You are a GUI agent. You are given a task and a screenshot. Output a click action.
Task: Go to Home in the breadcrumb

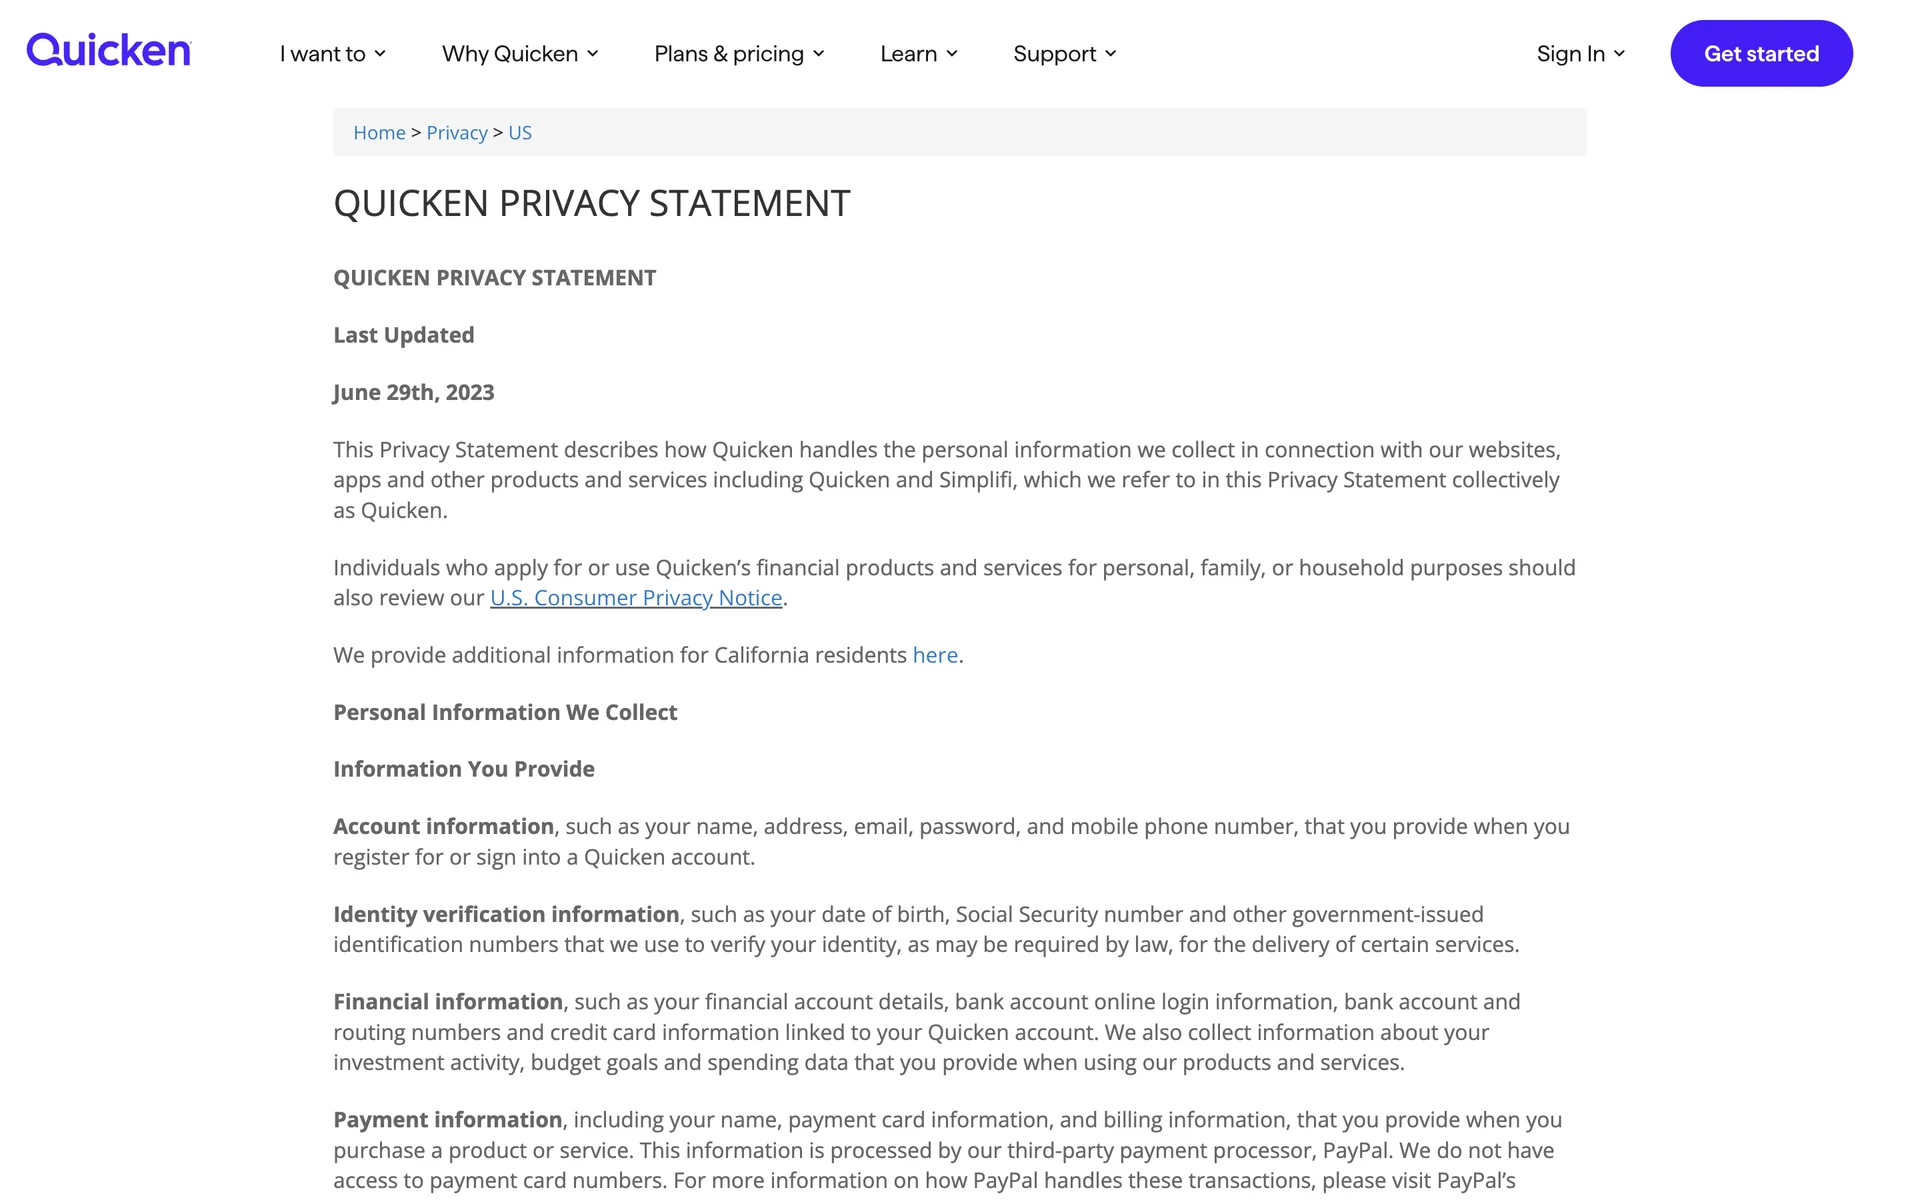tap(379, 133)
